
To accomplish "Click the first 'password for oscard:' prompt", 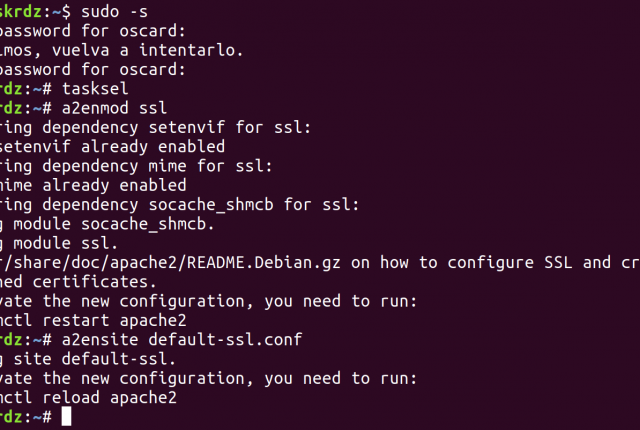I will [x=93, y=31].
